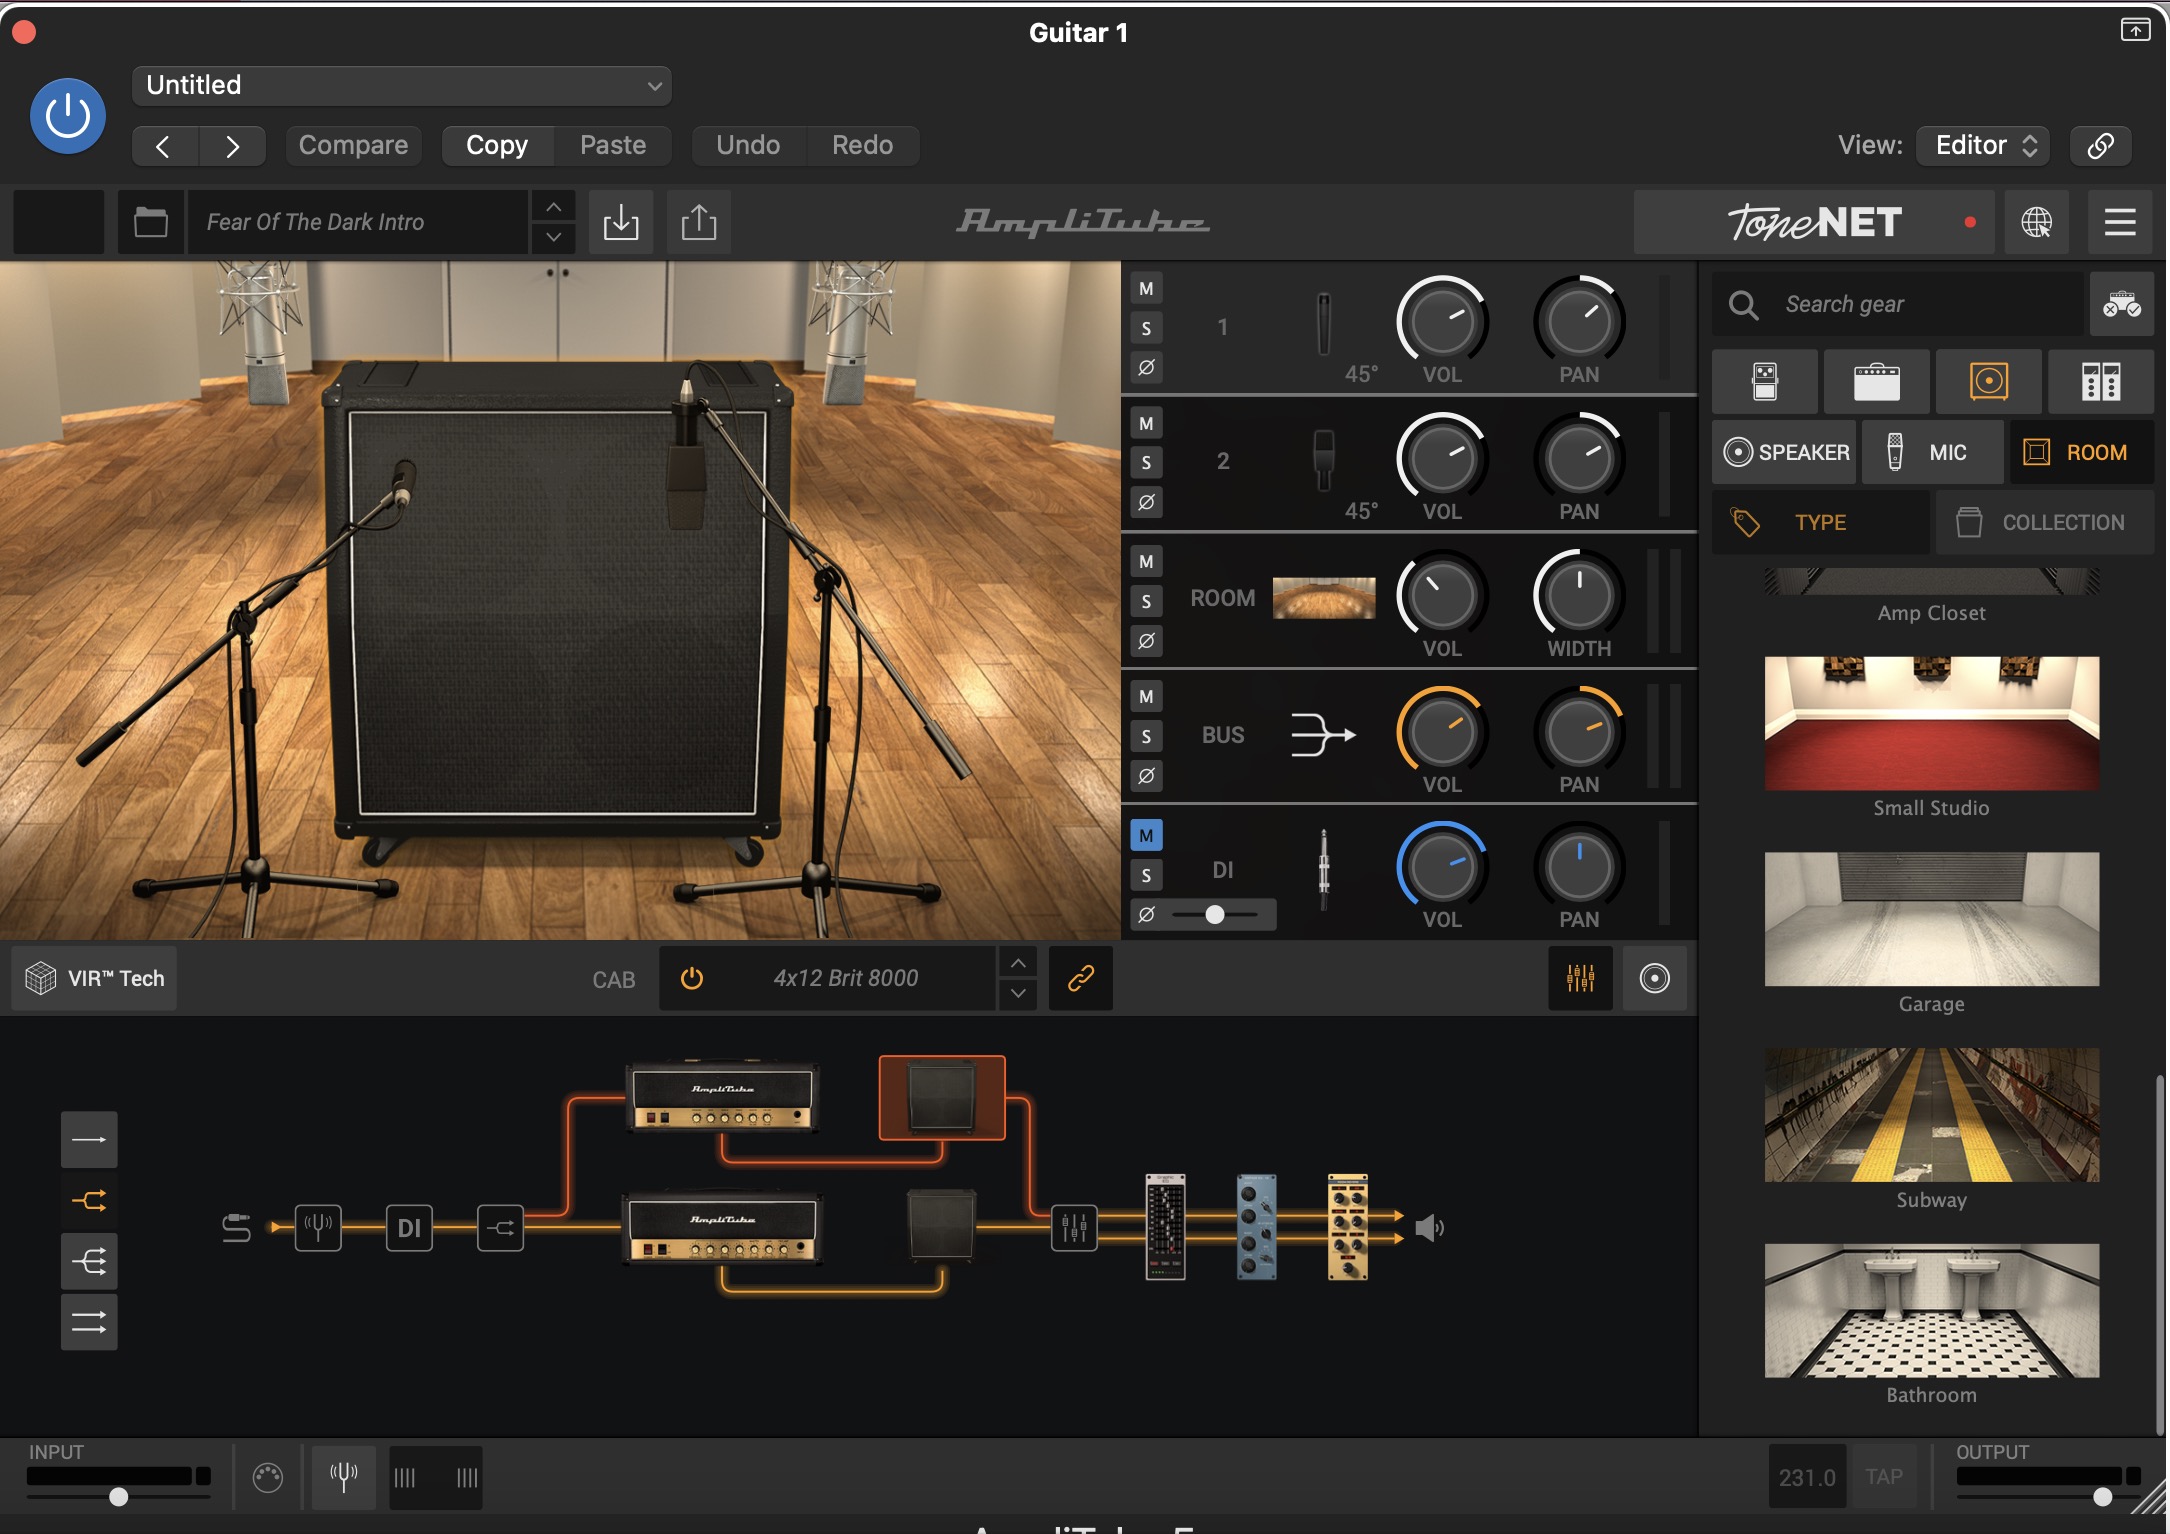Switch to the ROOM tab
This screenshot has height=1534, width=2170.
tap(2082, 452)
